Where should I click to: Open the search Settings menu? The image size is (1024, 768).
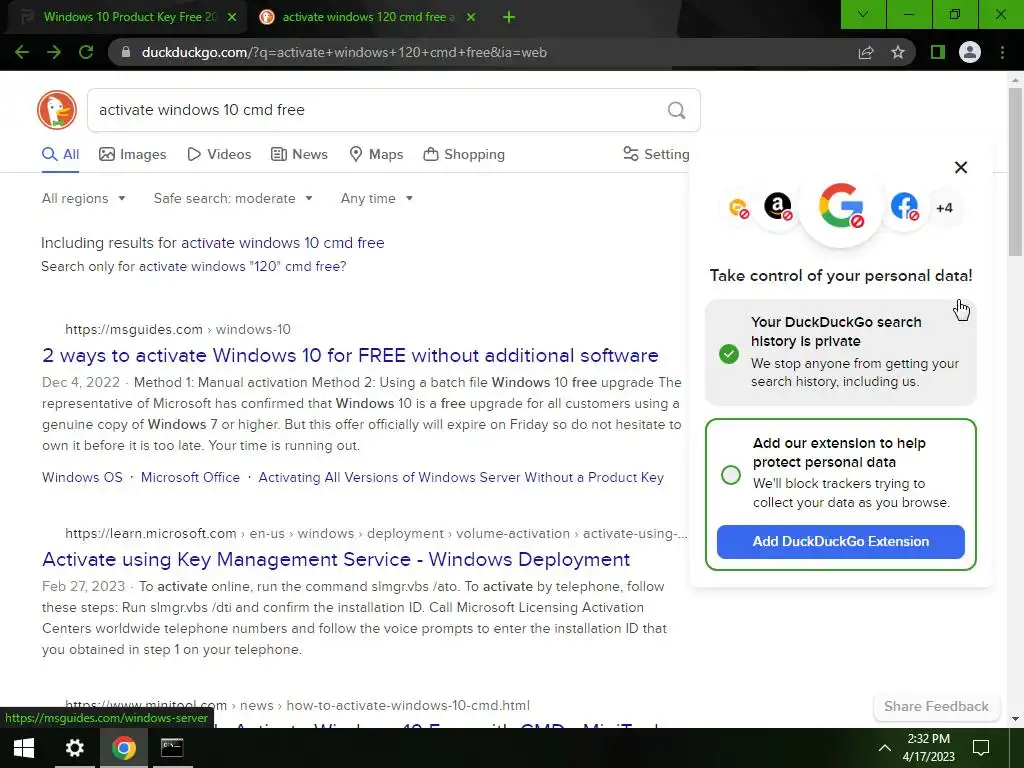656,155
